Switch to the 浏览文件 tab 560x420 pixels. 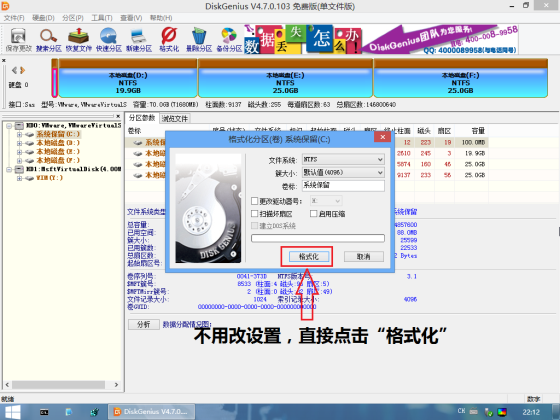175,119
